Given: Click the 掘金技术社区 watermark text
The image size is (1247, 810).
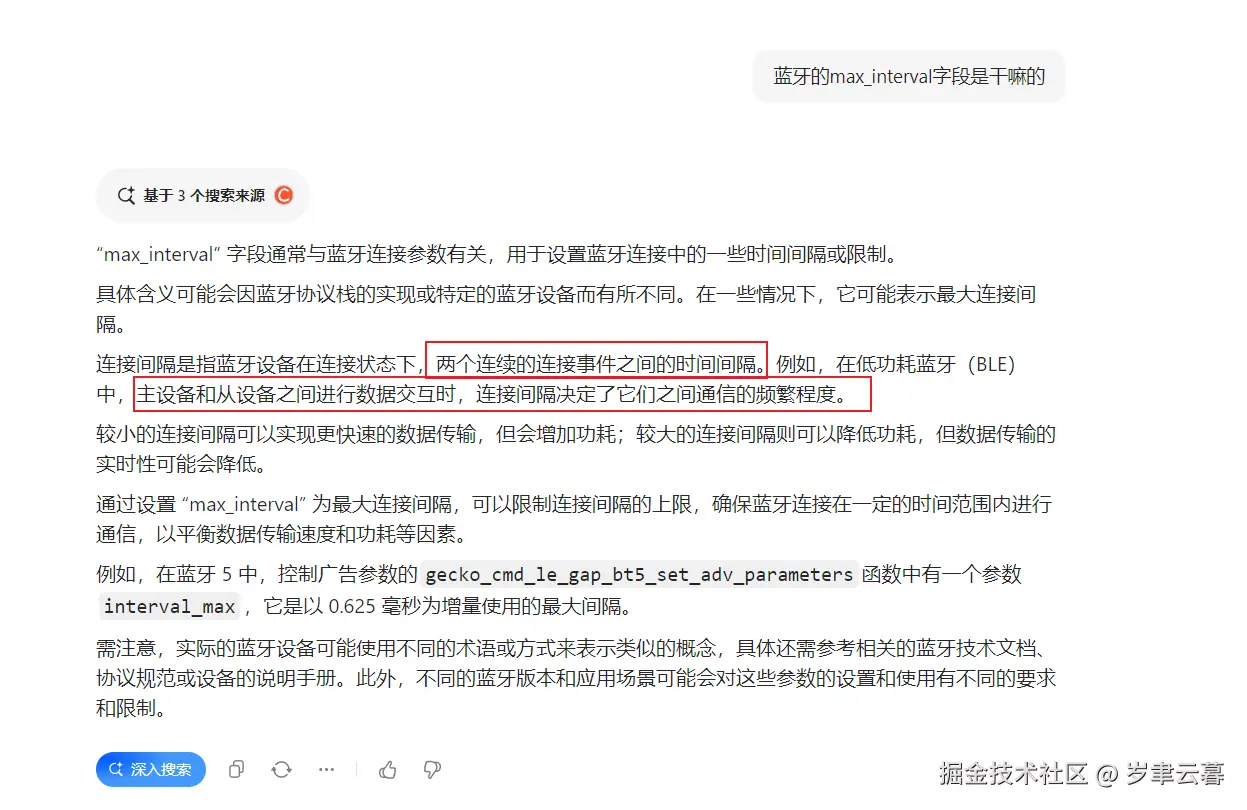Looking at the screenshot, I should pyautogui.click(x=1013, y=773).
